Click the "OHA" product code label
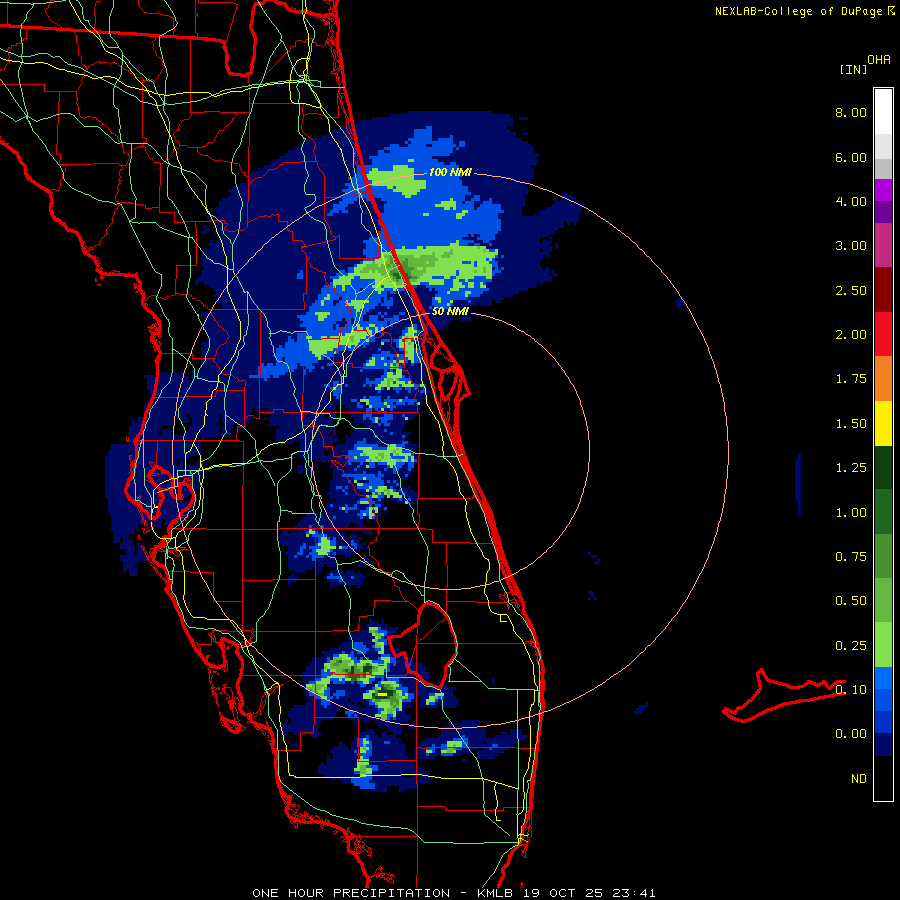Screen dimensions: 900x900 pos(879,60)
